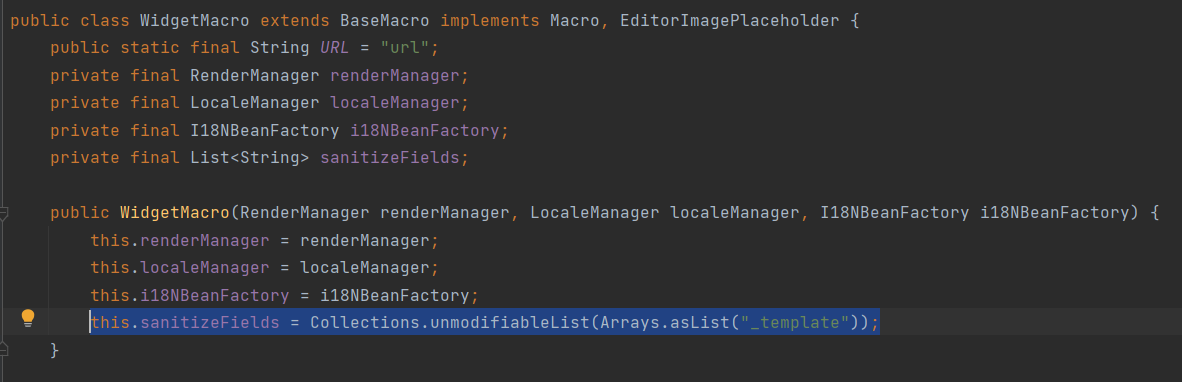This screenshot has width=1182, height=382.
Task: Click the Arrays class reference
Action: point(629,322)
